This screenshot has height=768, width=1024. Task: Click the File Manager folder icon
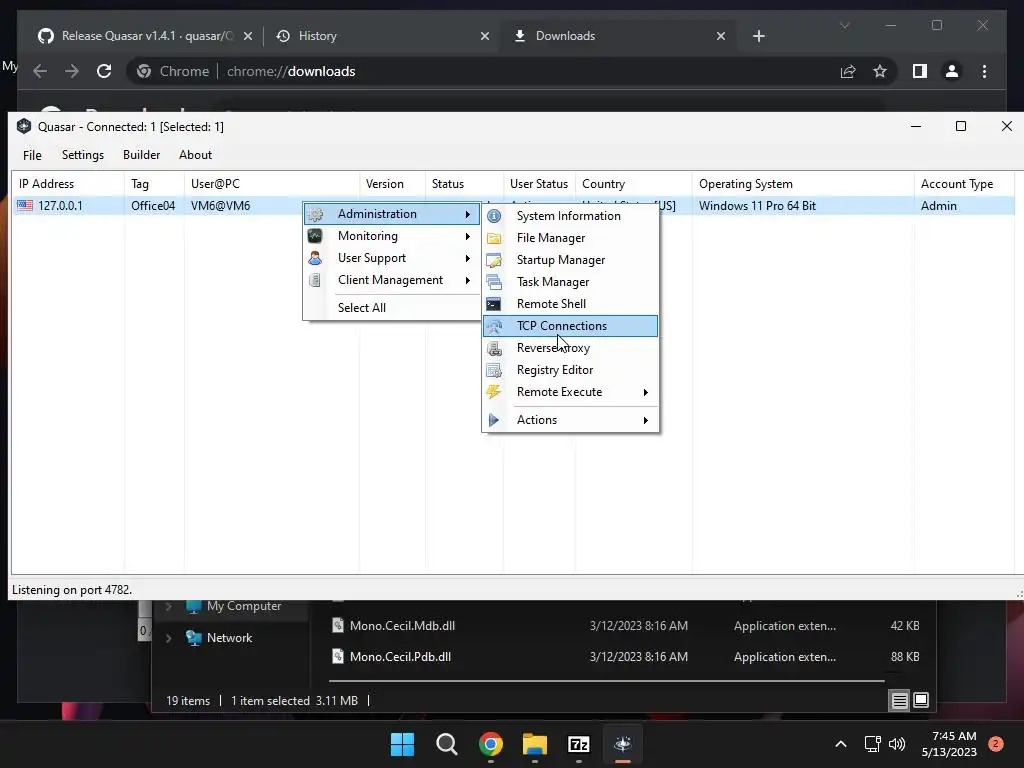pyautogui.click(x=494, y=238)
